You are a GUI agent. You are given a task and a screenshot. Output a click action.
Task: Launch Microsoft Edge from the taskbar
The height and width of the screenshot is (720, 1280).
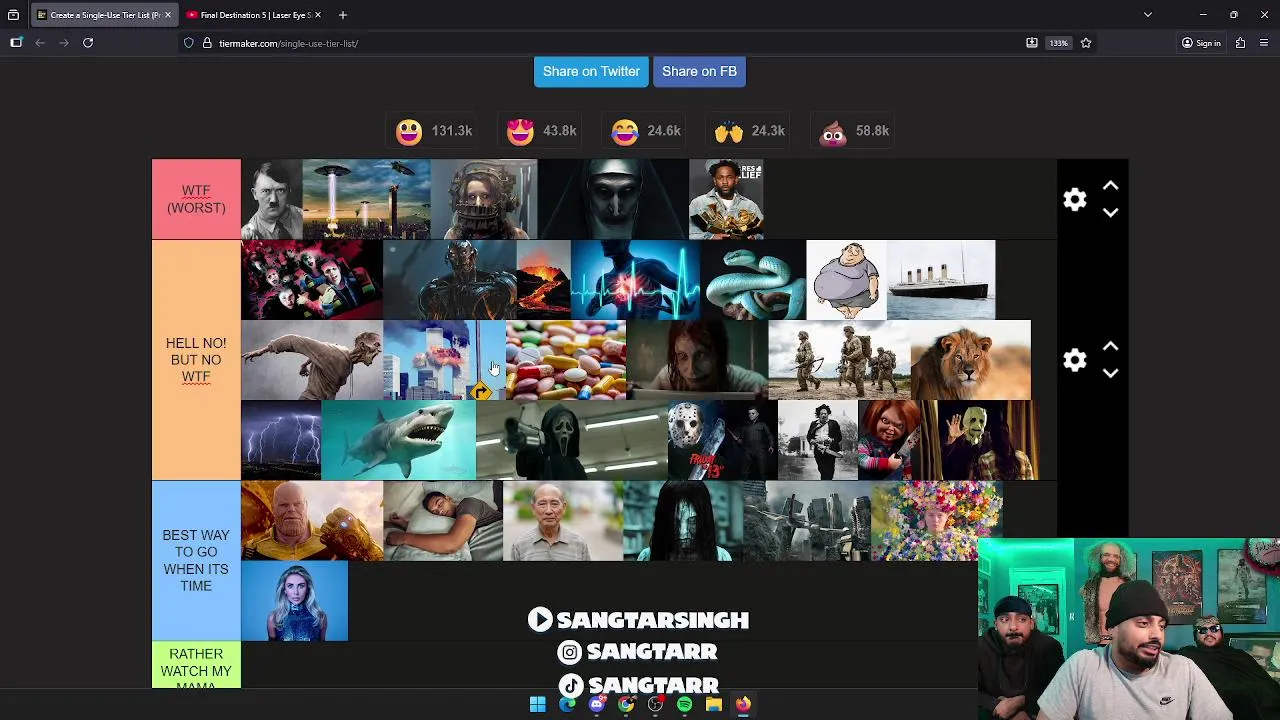(x=567, y=704)
